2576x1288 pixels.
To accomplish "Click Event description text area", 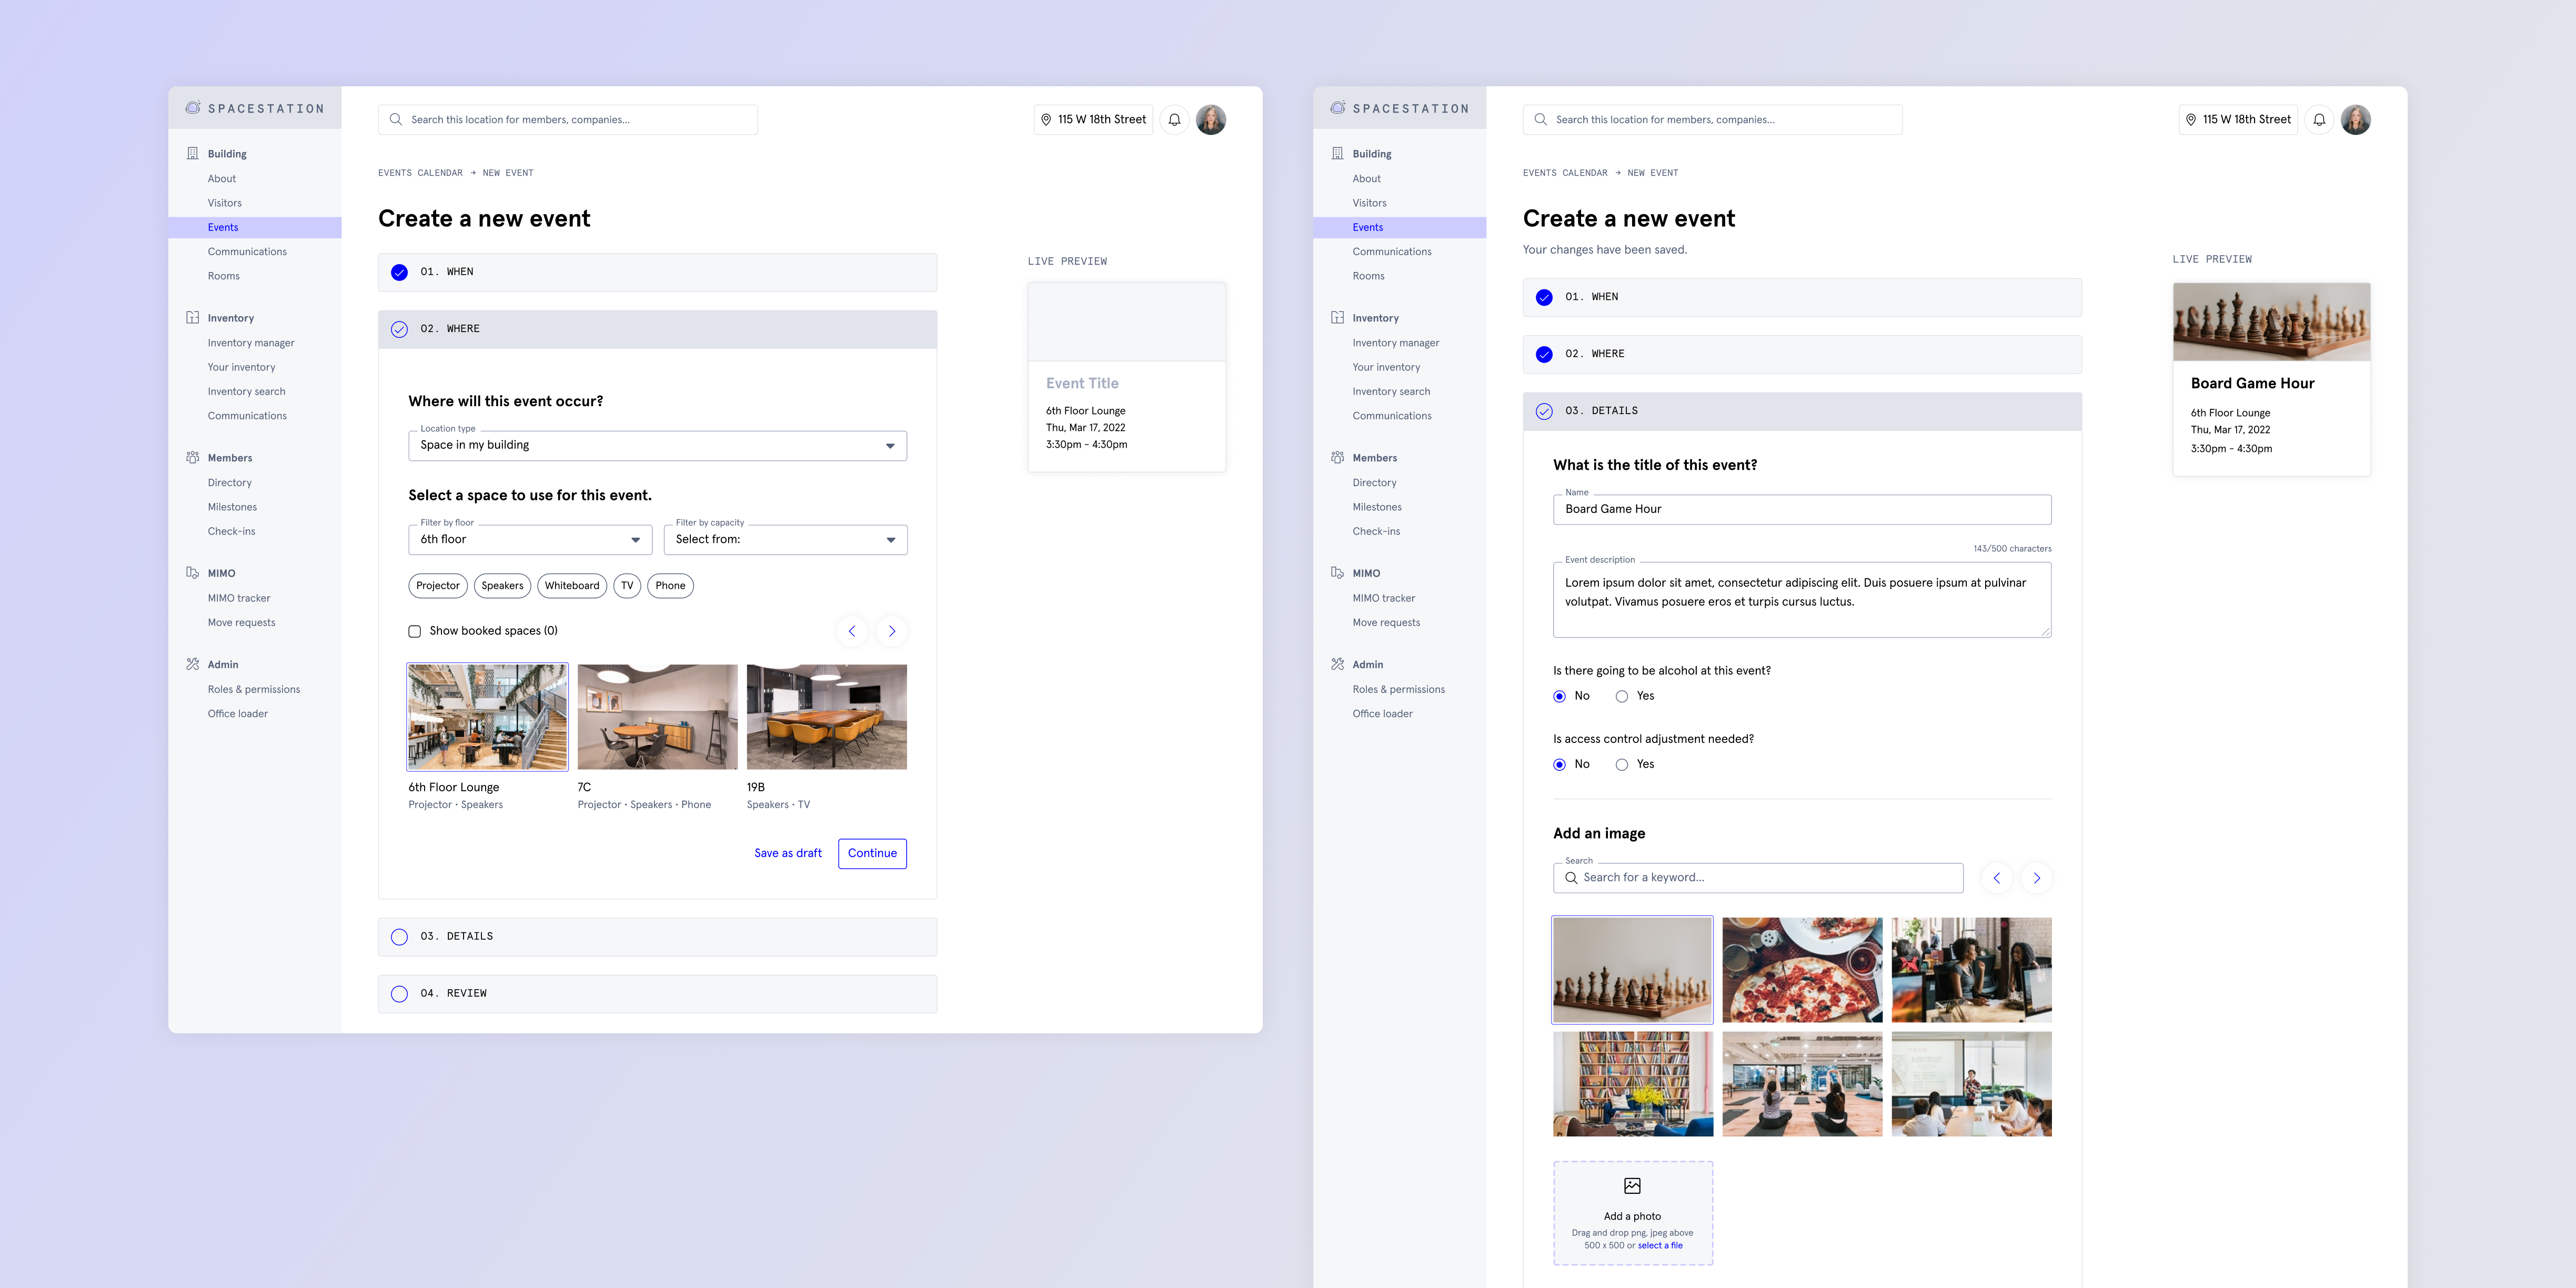I will [1802, 599].
